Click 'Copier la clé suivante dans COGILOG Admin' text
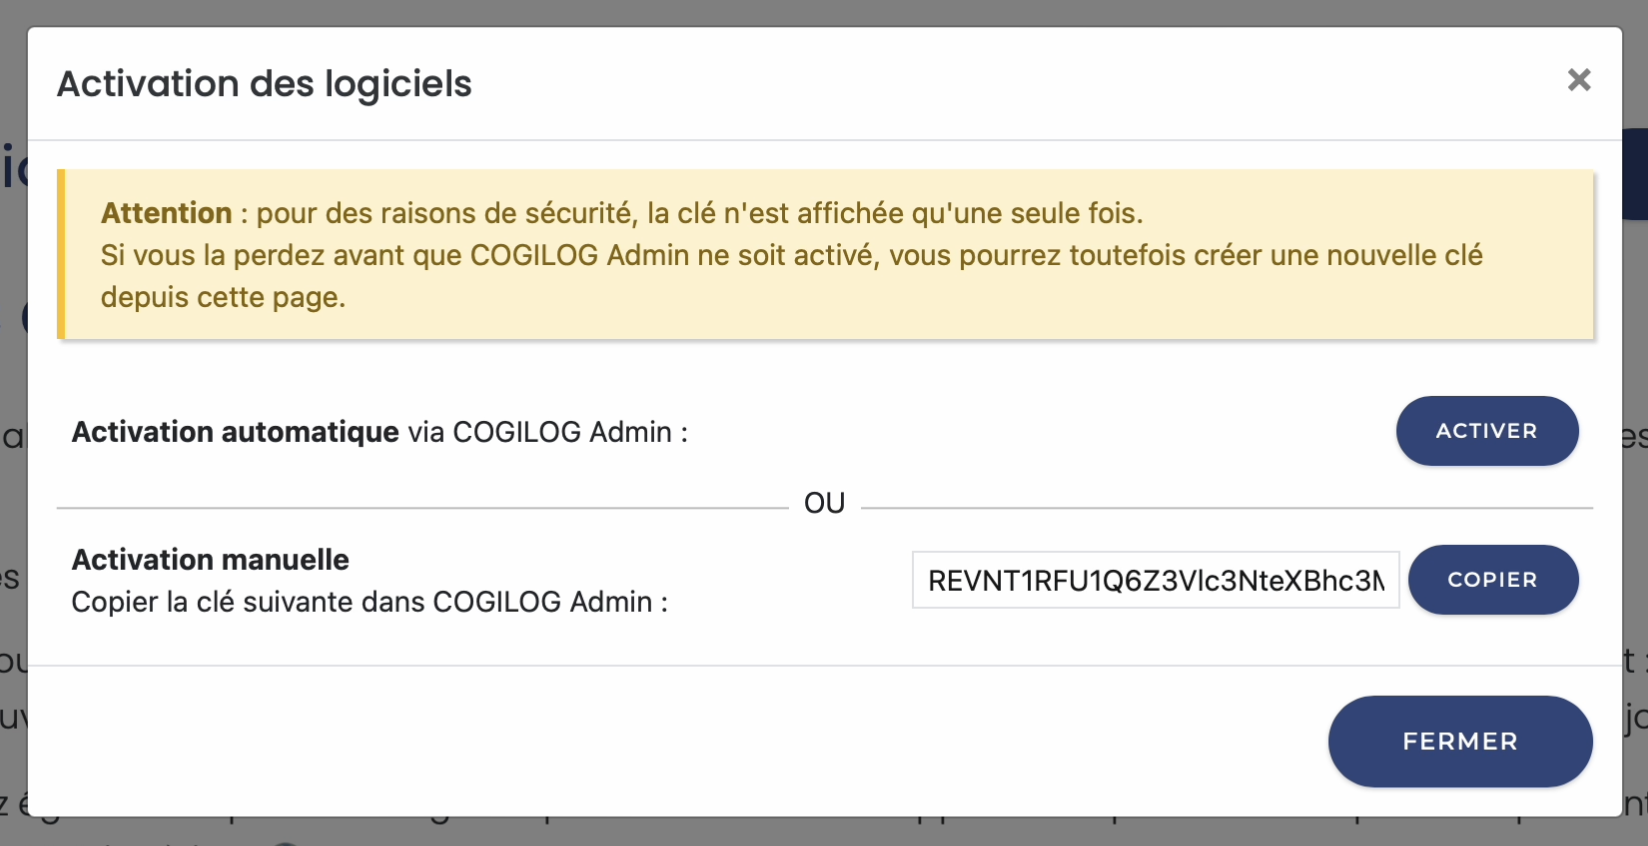This screenshot has height=846, width=1648. click(x=369, y=602)
